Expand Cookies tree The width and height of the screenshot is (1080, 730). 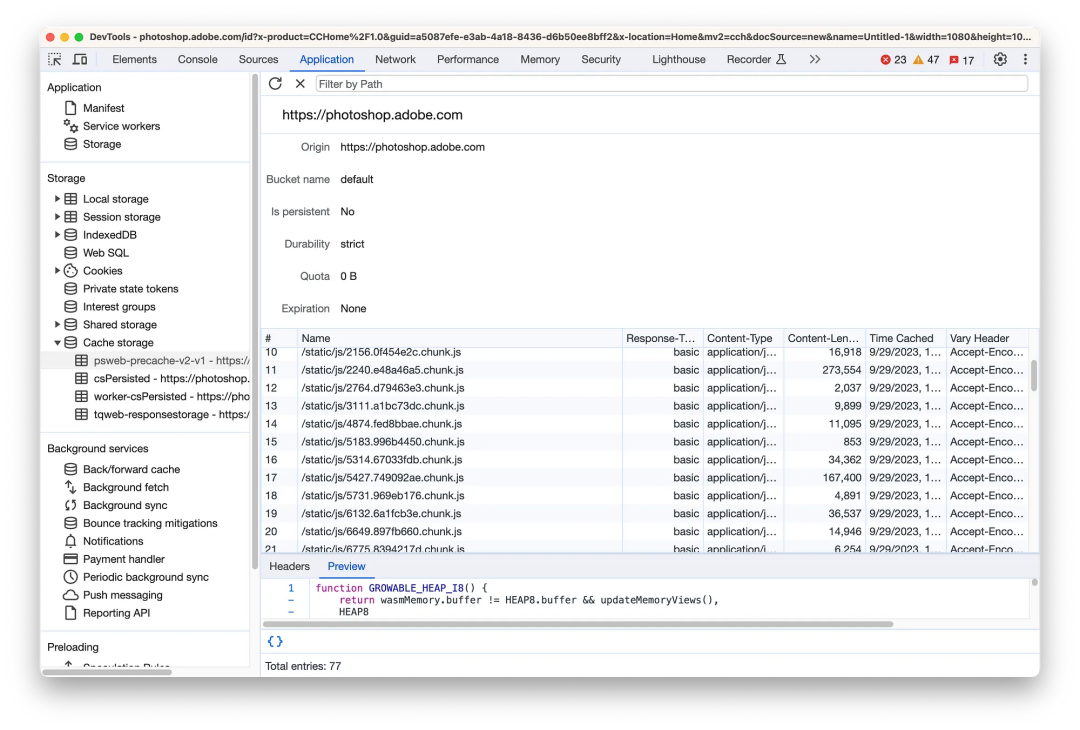pos(57,271)
